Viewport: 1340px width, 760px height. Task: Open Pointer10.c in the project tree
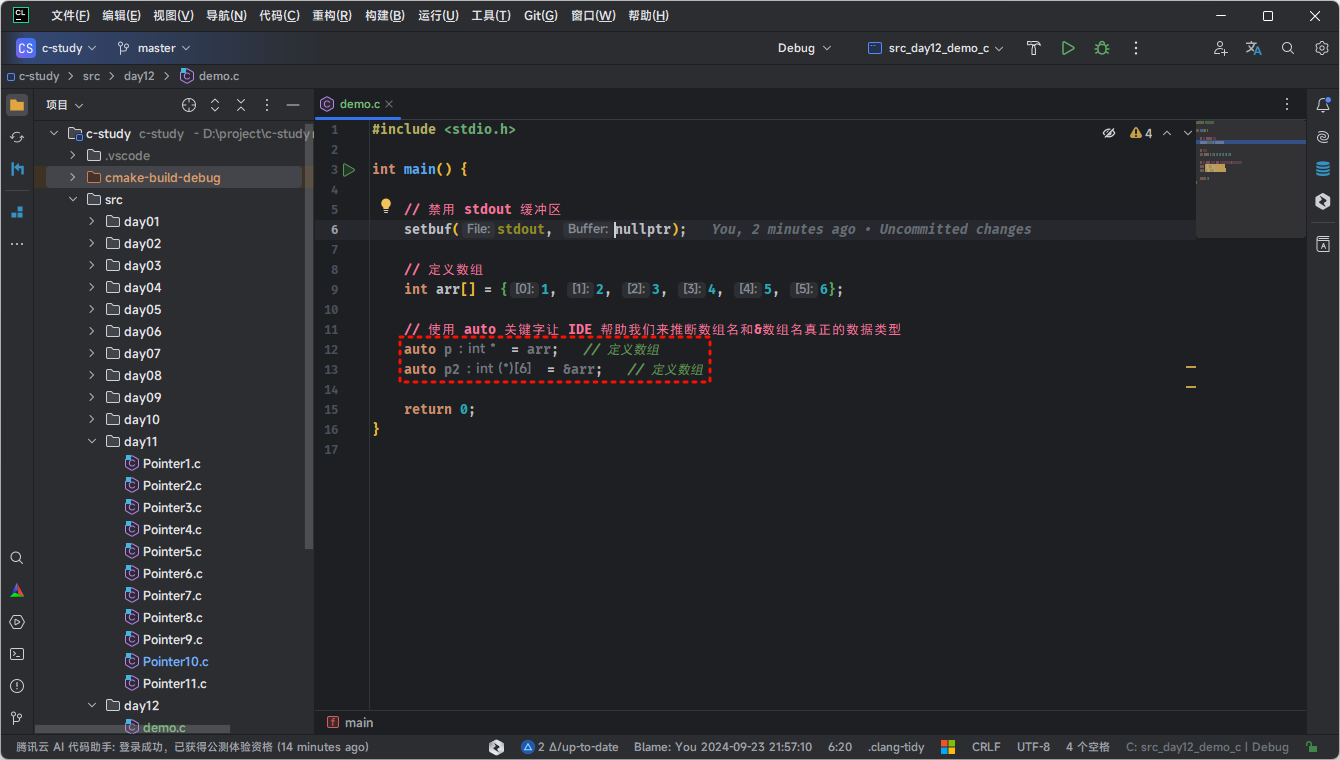click(175, 662)
